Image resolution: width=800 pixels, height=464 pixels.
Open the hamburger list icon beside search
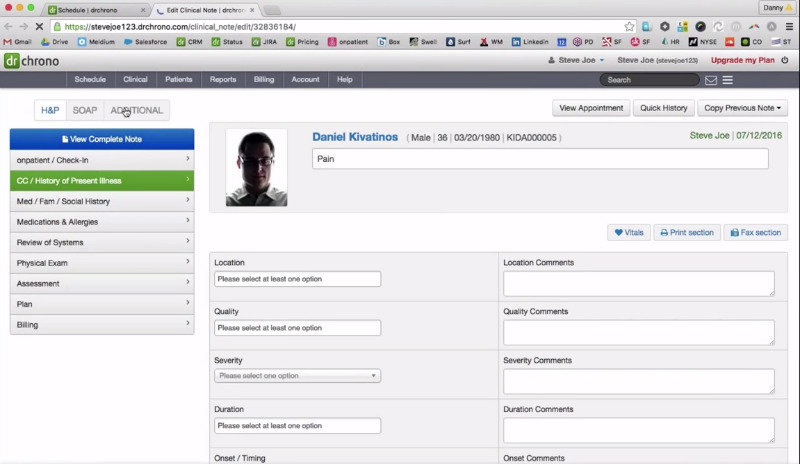[x=727, y=80]
